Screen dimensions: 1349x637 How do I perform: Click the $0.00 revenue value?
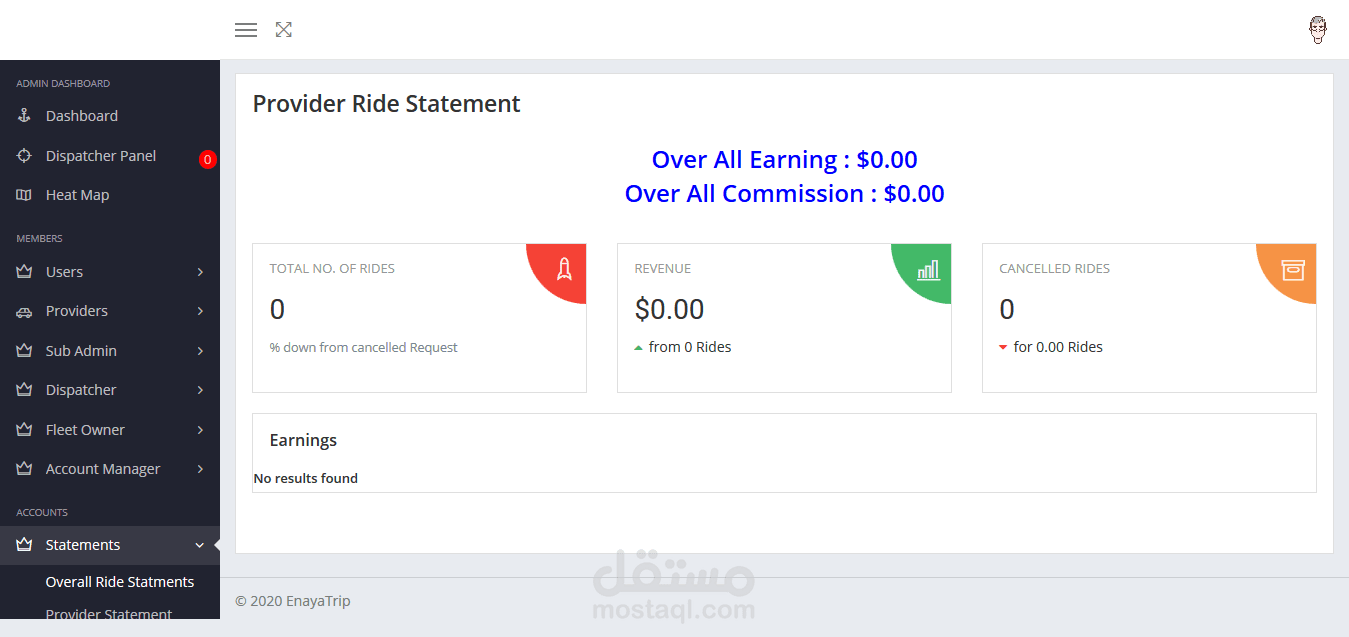[670, 310]
